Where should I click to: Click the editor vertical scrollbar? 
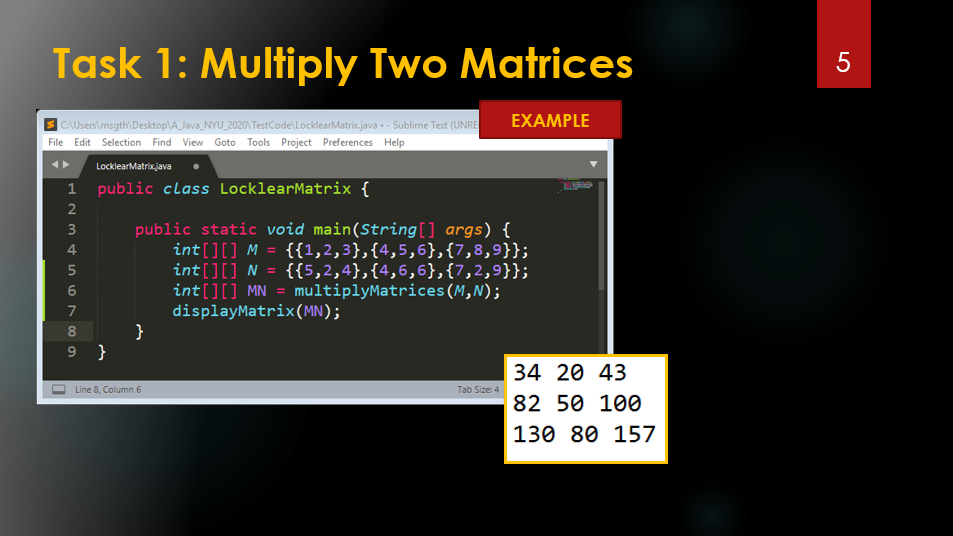[x=602, y=236]
